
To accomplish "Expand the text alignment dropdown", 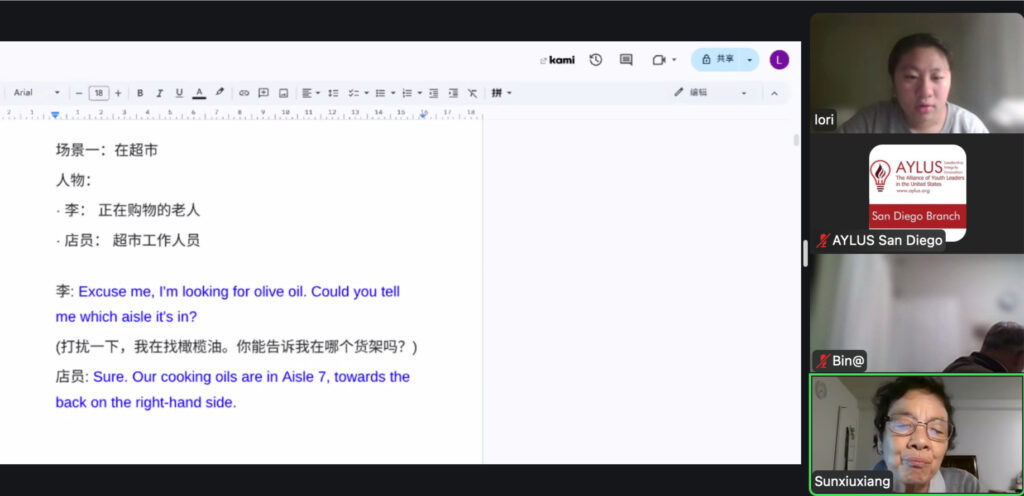I will [311, 93].
